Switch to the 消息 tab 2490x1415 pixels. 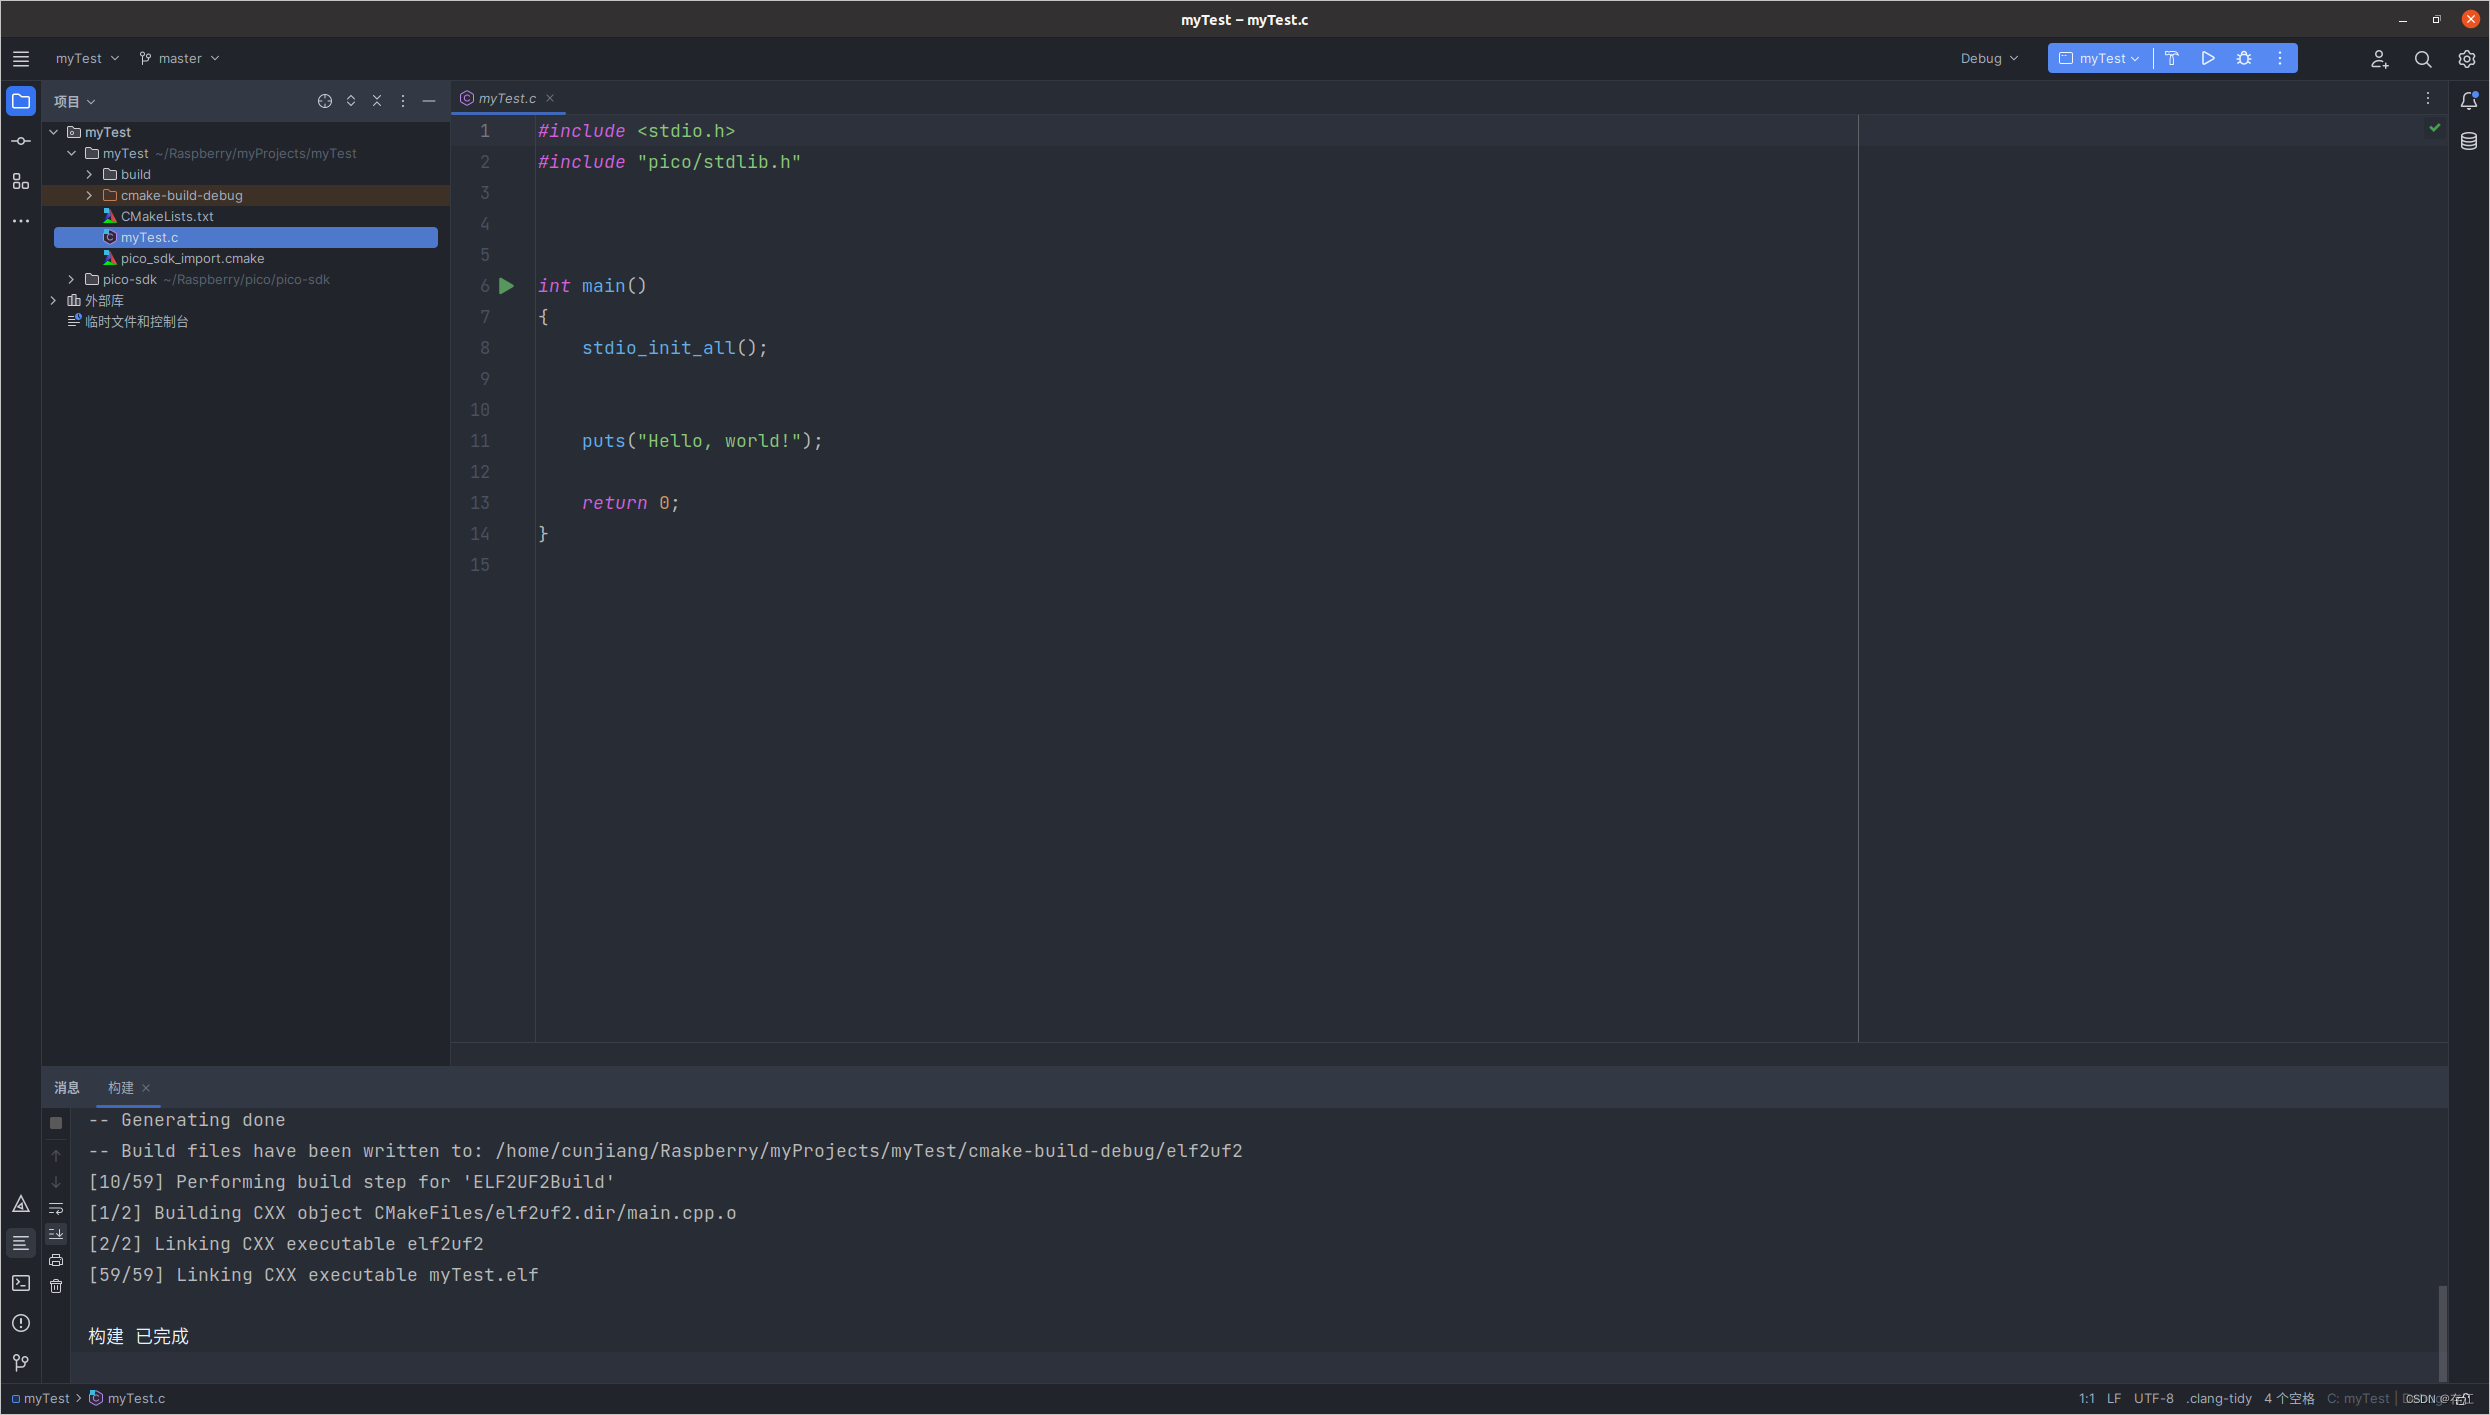[x=67, y=1087]
